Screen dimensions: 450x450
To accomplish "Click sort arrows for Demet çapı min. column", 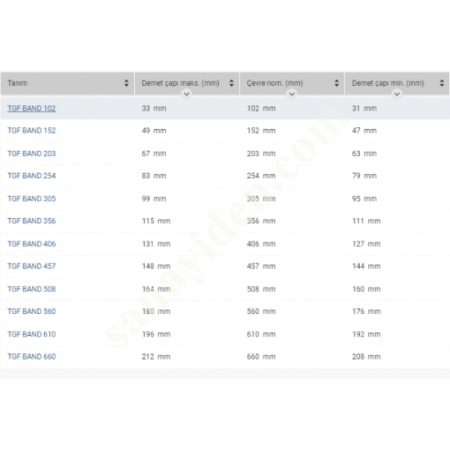I will point(442,83).
